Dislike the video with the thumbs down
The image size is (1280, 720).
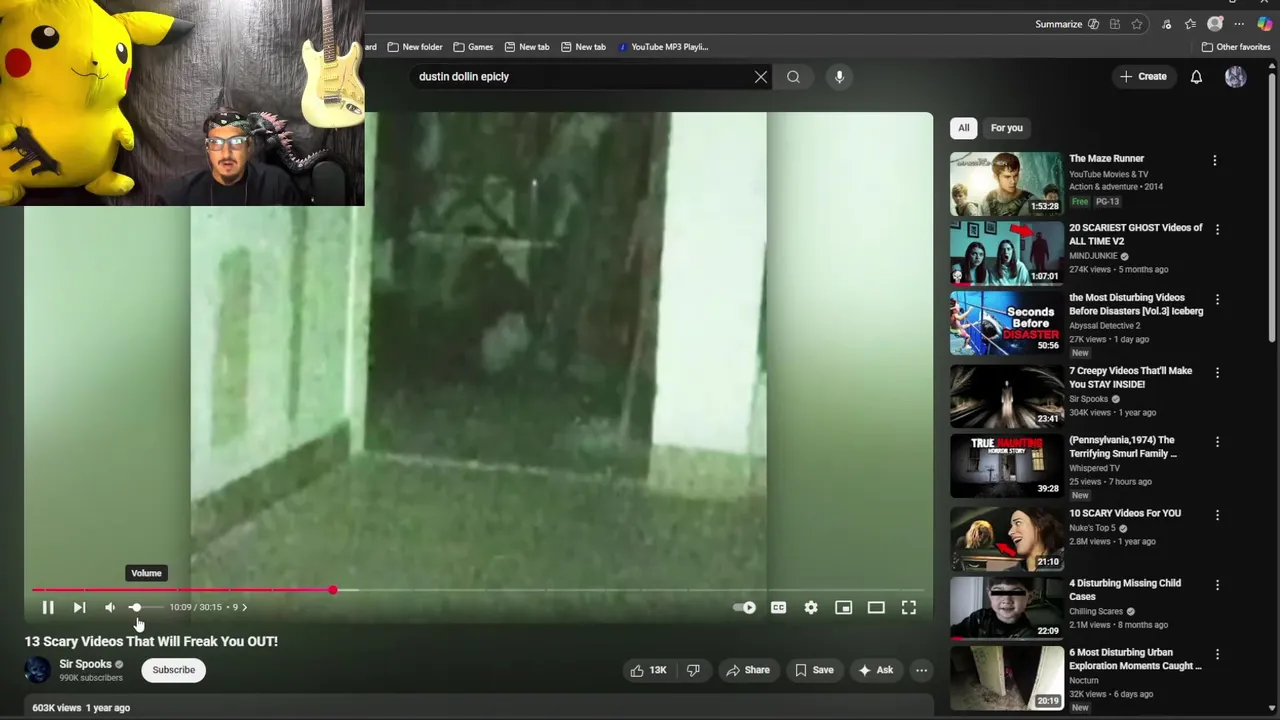tap(693, 670)
